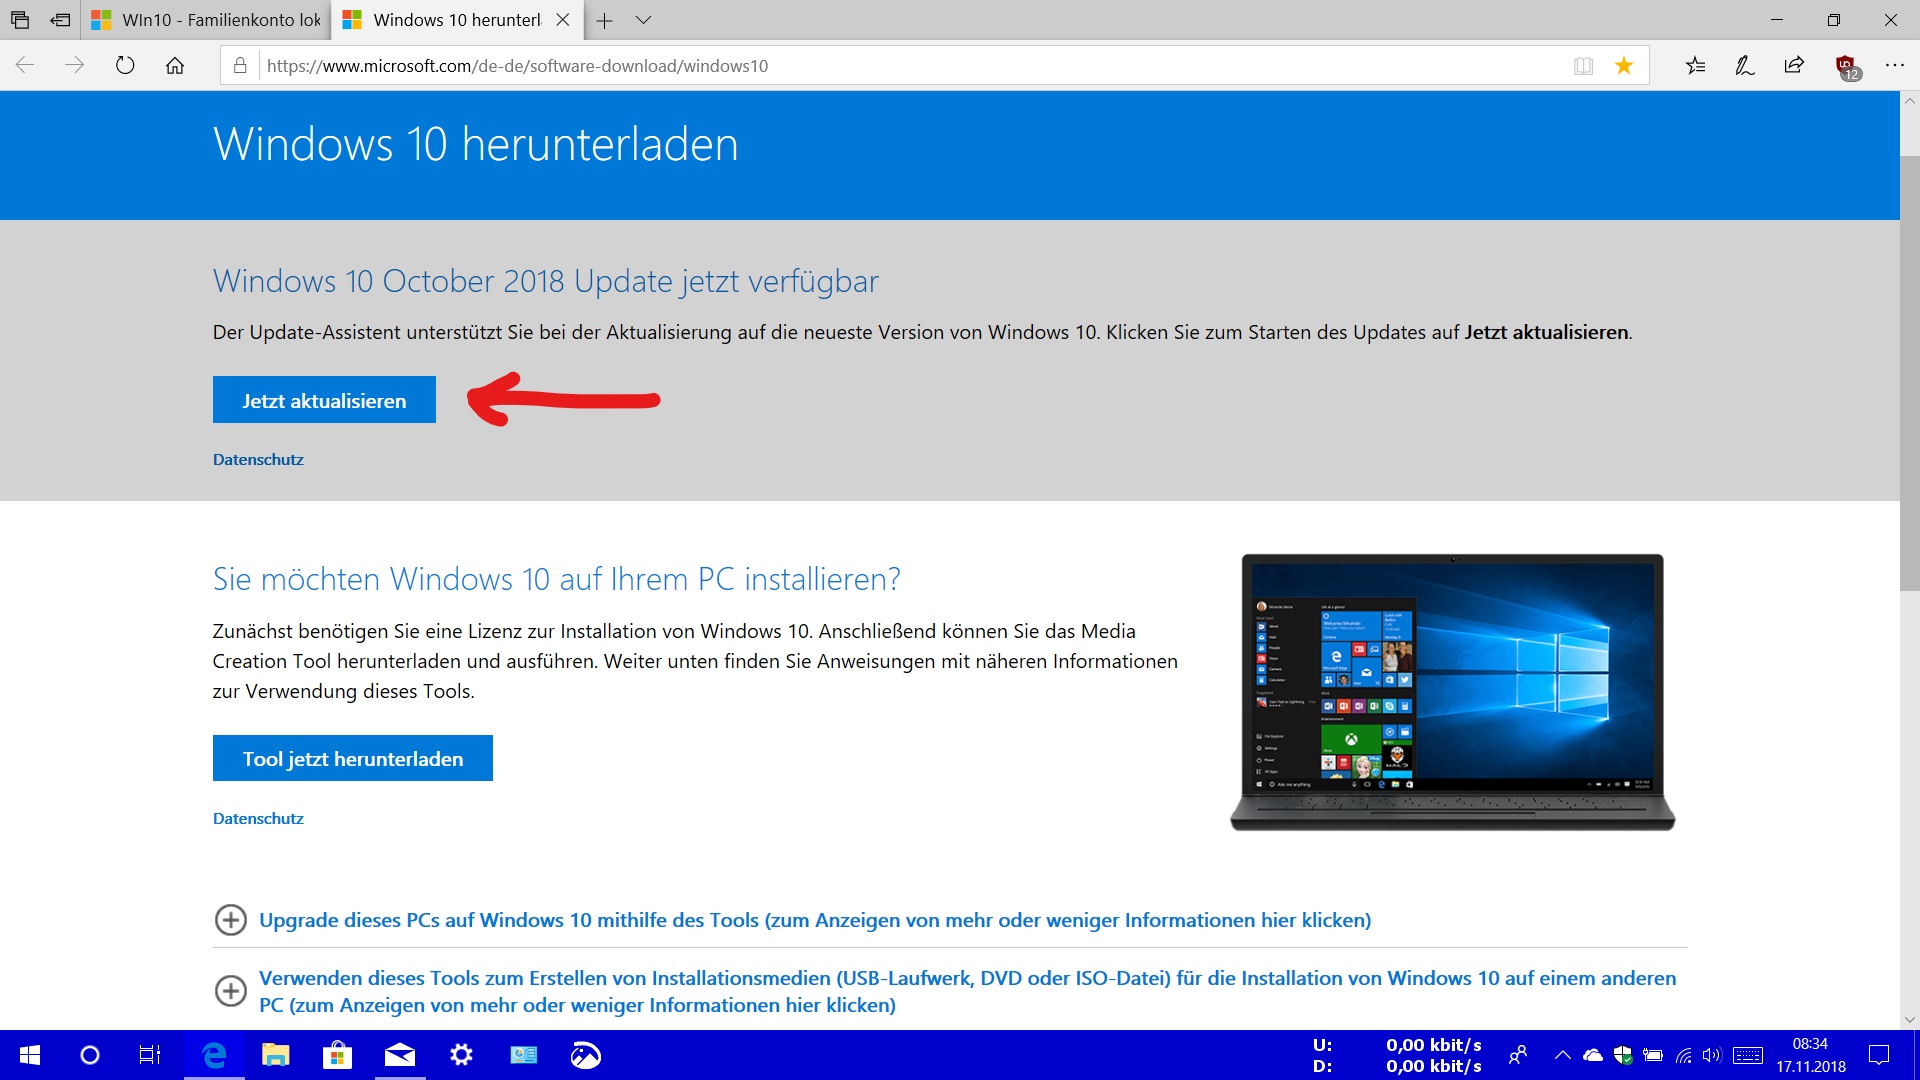Open Settings gear in taskbar

click(461, 1055)
